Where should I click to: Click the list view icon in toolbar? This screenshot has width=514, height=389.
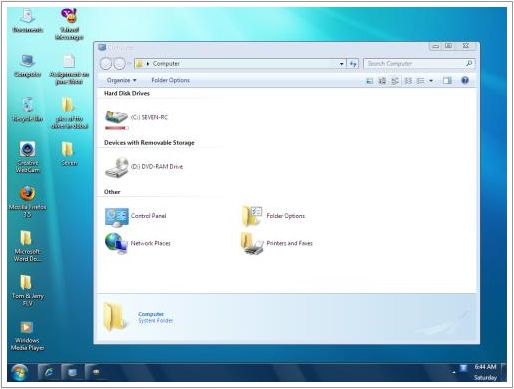[x=421, y=81]
